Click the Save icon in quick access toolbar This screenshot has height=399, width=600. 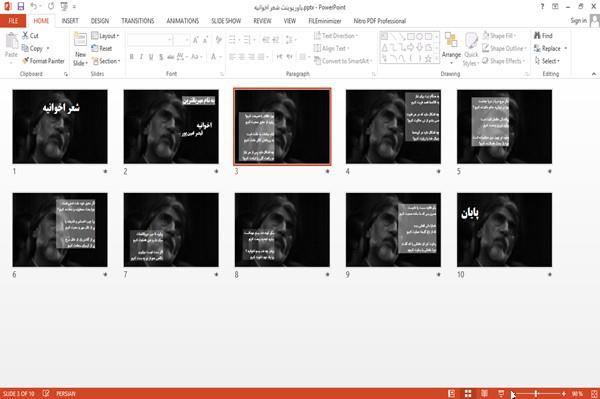[x=21, y=6]
